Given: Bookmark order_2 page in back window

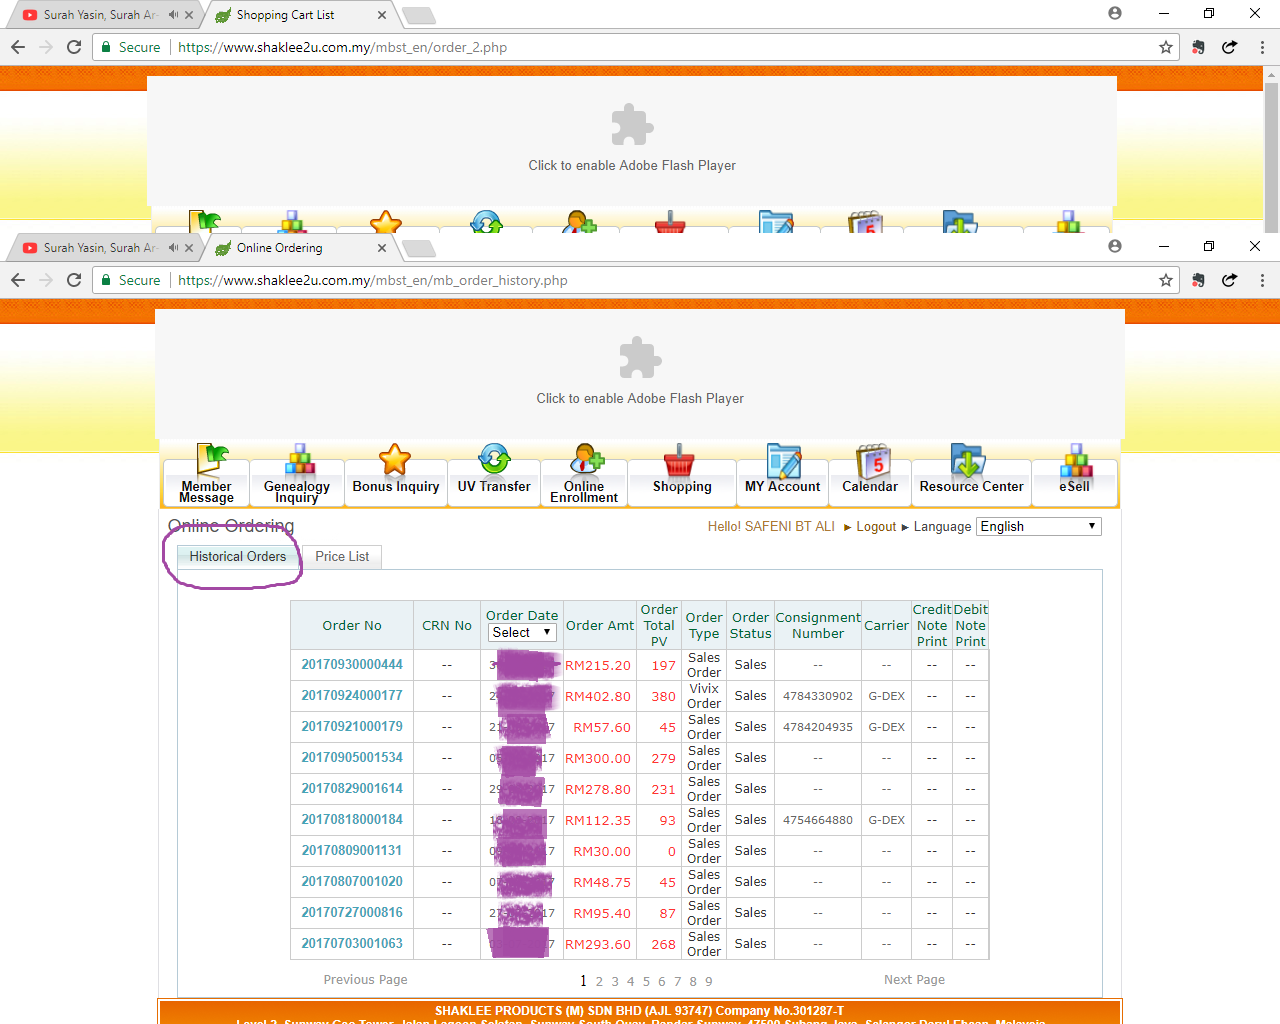Looking at the screenshot, I should 1165,47.
